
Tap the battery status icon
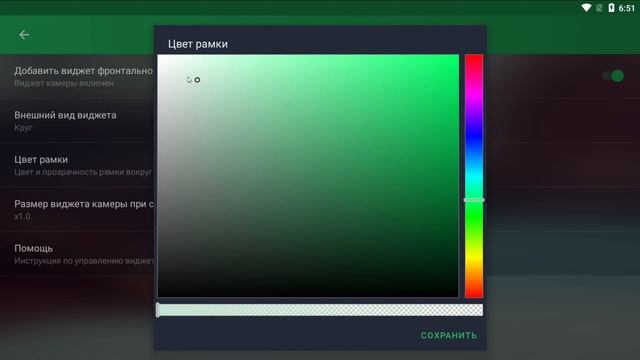click(611, 8)
